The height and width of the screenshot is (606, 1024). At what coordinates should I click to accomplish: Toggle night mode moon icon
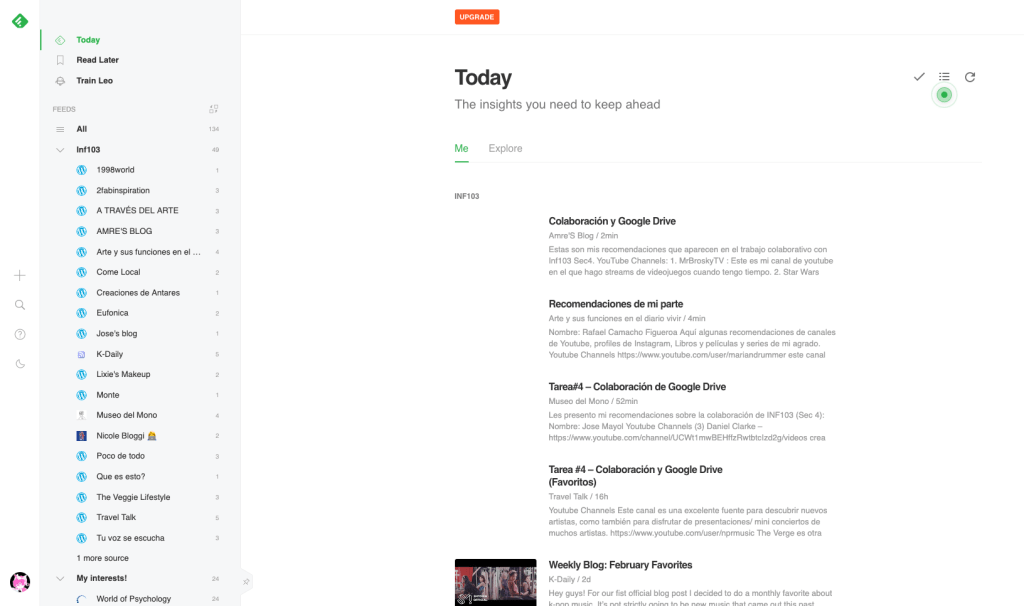coord(20,364)
